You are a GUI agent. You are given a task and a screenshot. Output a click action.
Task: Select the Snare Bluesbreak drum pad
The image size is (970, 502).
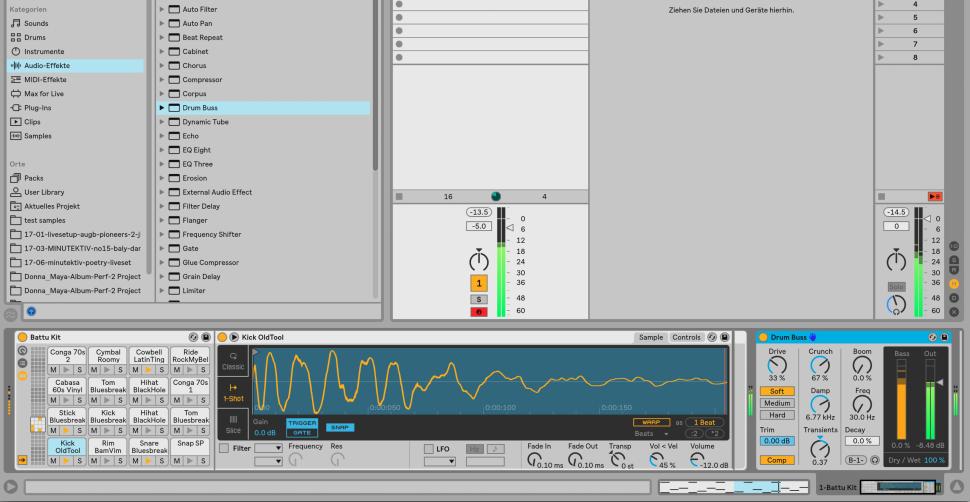click(x=148, y=445)
